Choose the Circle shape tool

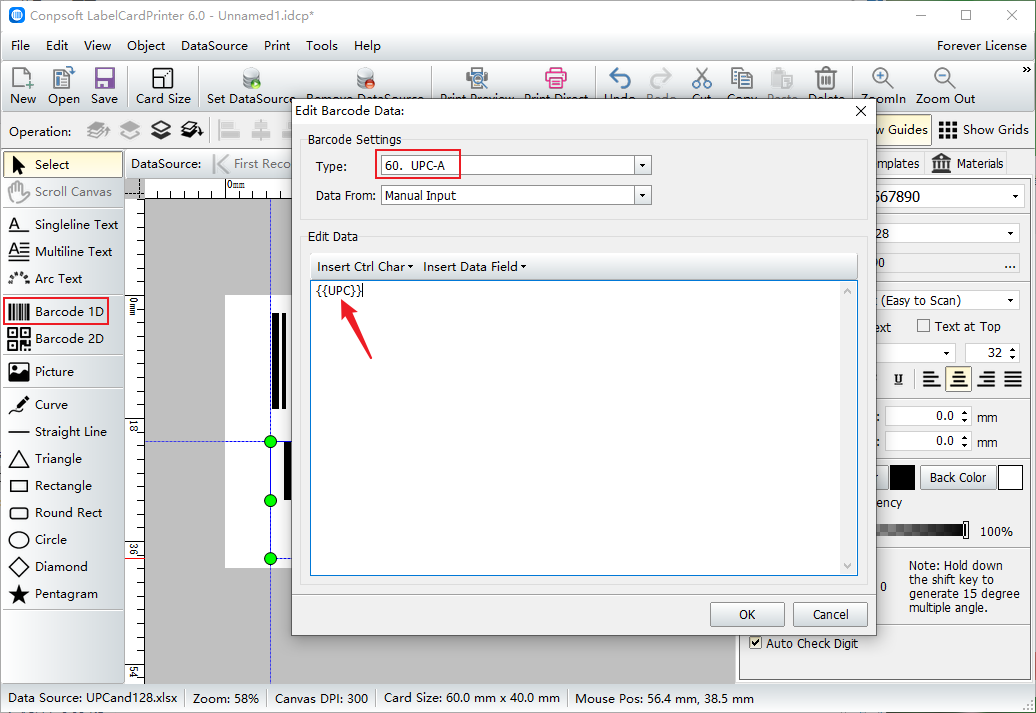click(x=63, y=540)
